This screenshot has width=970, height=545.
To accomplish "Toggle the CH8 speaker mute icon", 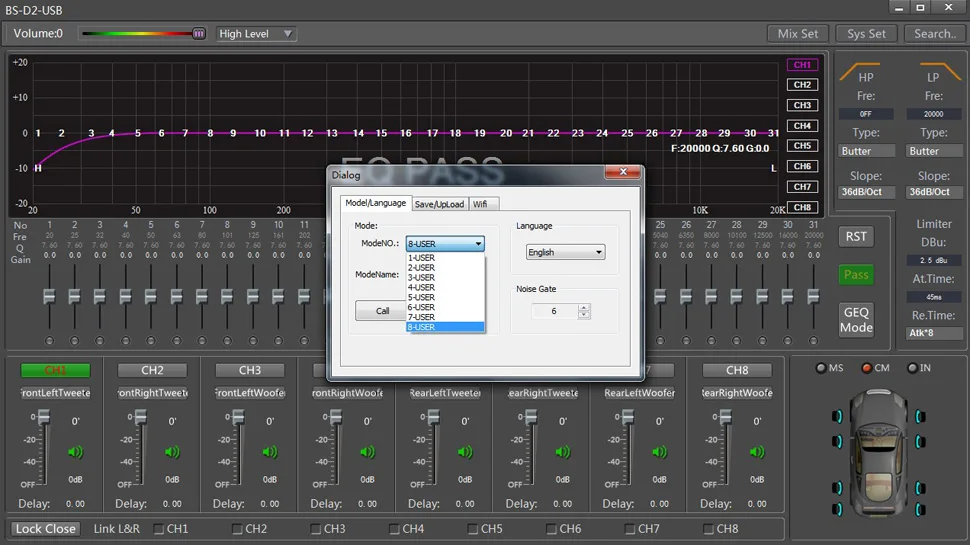I will 758,452.
